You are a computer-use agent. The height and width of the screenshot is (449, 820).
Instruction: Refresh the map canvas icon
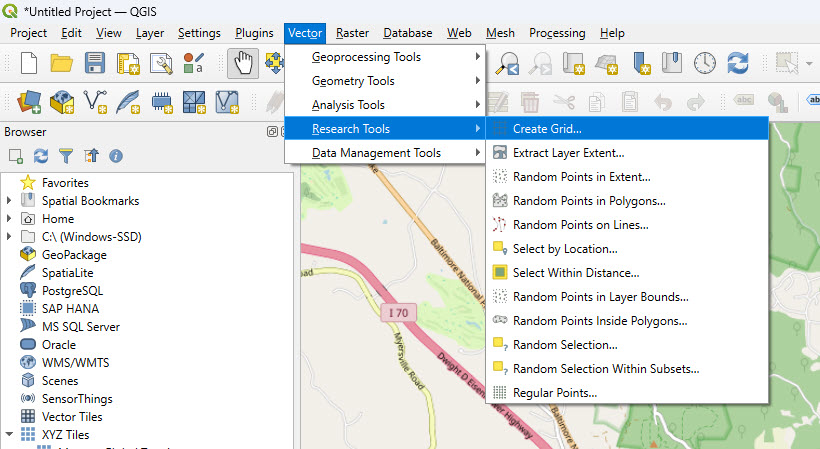pyautogui.click(x=737, y=63)
